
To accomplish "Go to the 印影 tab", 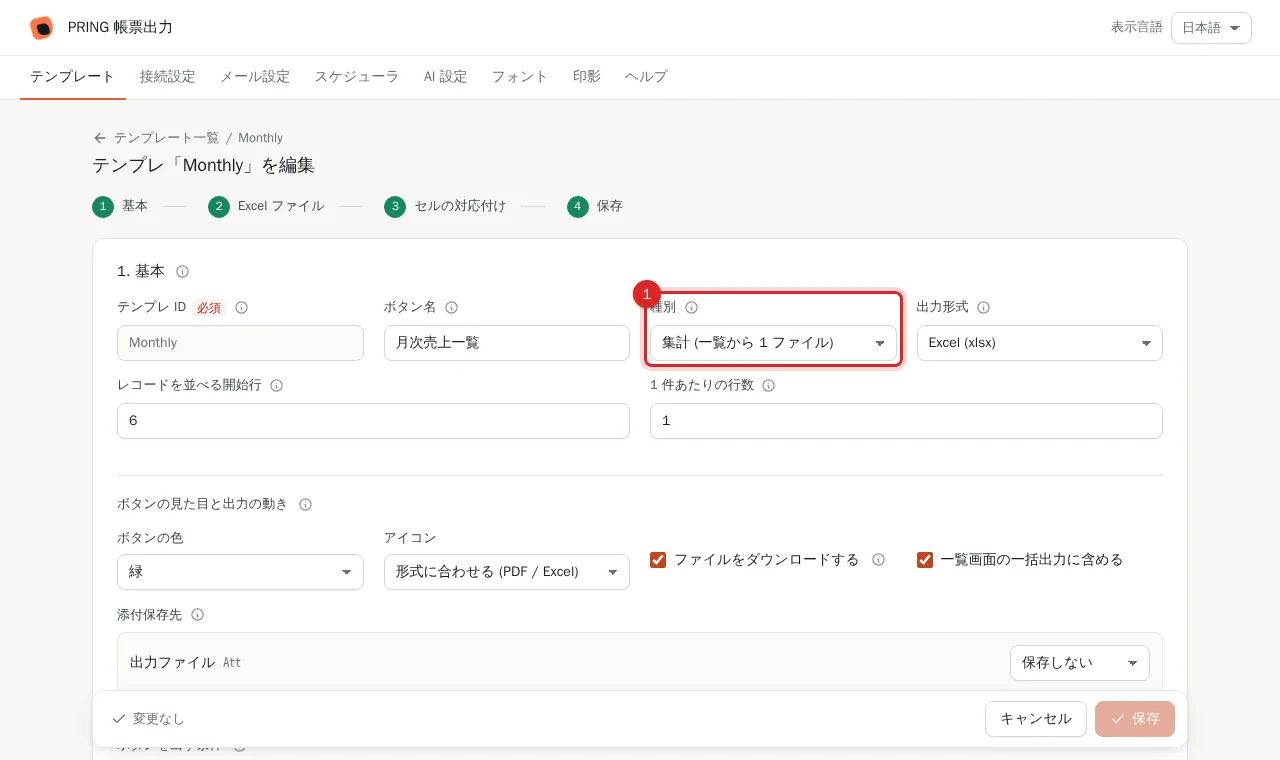I will pyautogui.click(x=587, y=77).
